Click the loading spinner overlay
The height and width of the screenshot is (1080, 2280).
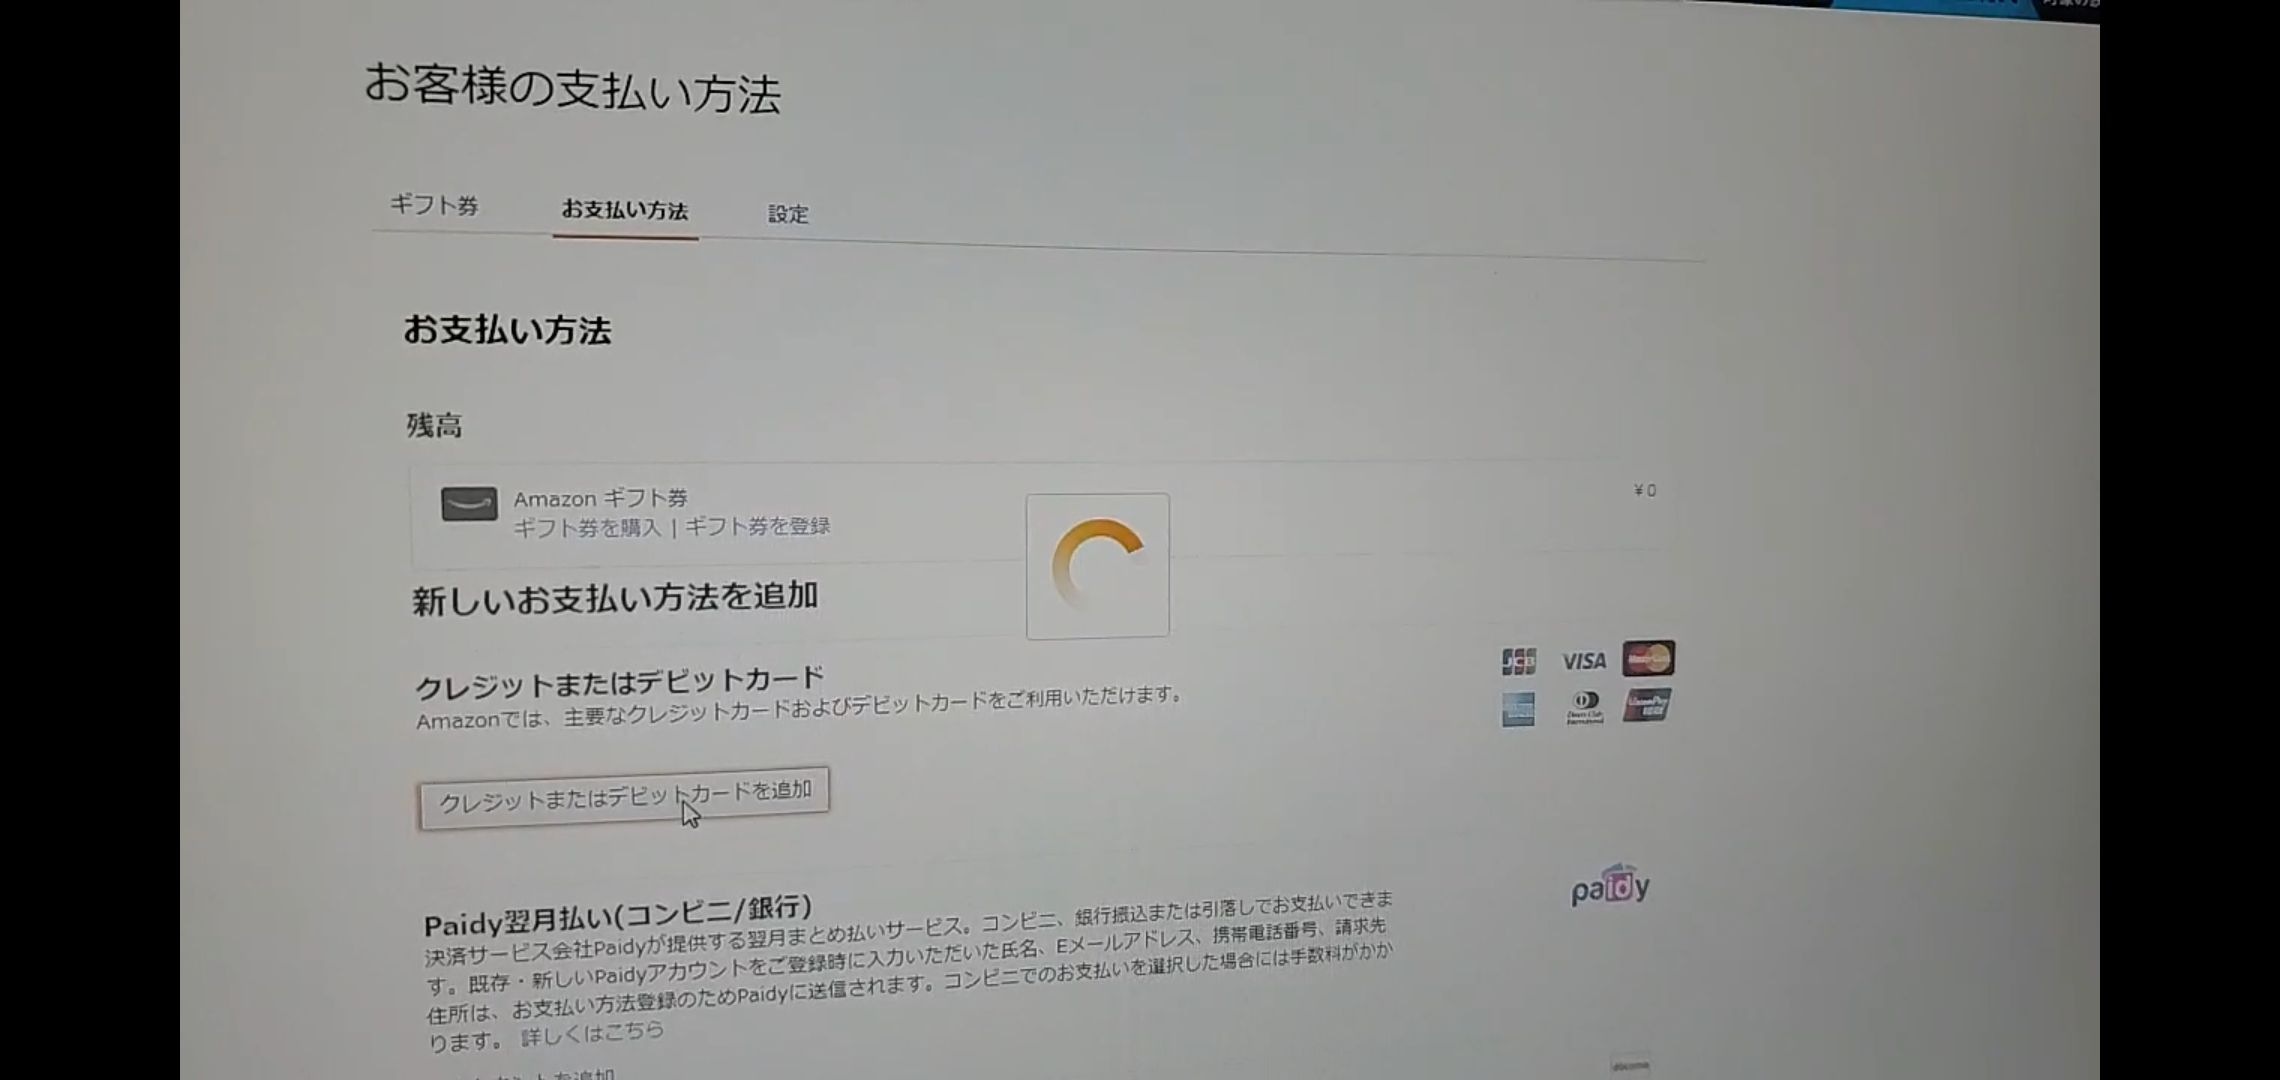point(1098,566)
